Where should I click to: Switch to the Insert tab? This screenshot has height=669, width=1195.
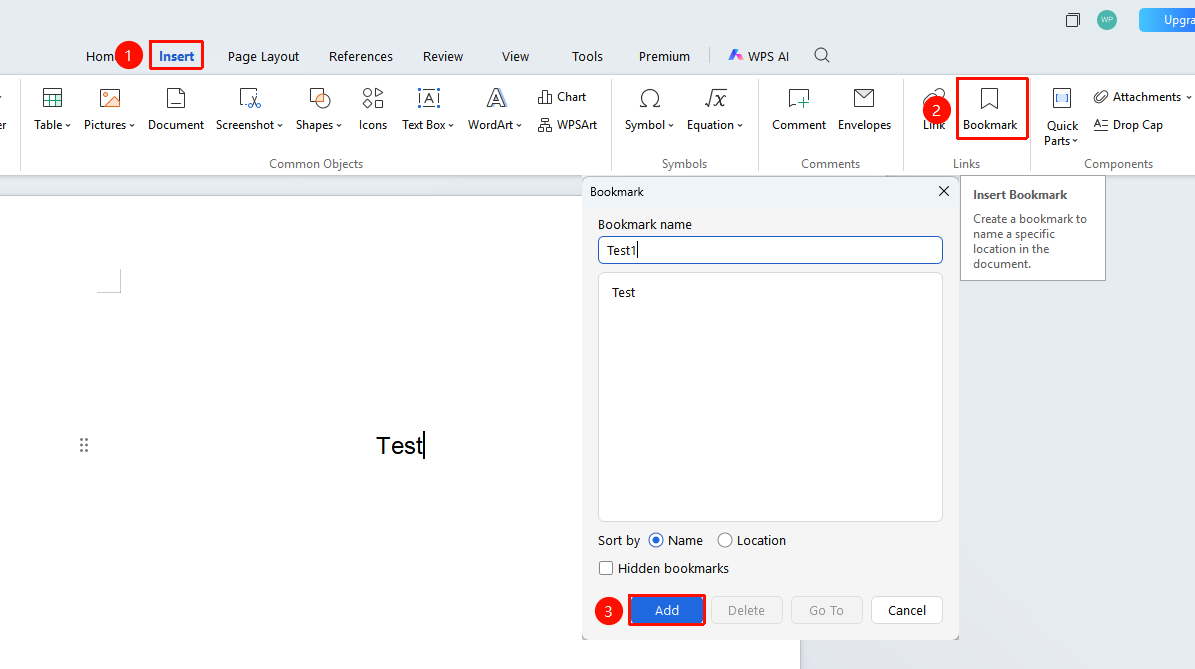pyautogui.click(x=176, y=56)
